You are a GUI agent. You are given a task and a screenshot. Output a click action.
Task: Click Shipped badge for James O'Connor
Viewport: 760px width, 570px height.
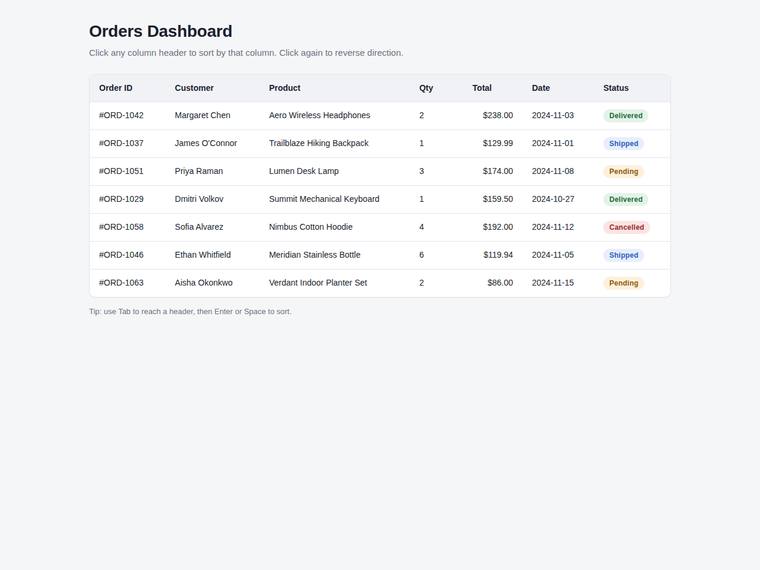pyautogui.click(x=623, y=143)
